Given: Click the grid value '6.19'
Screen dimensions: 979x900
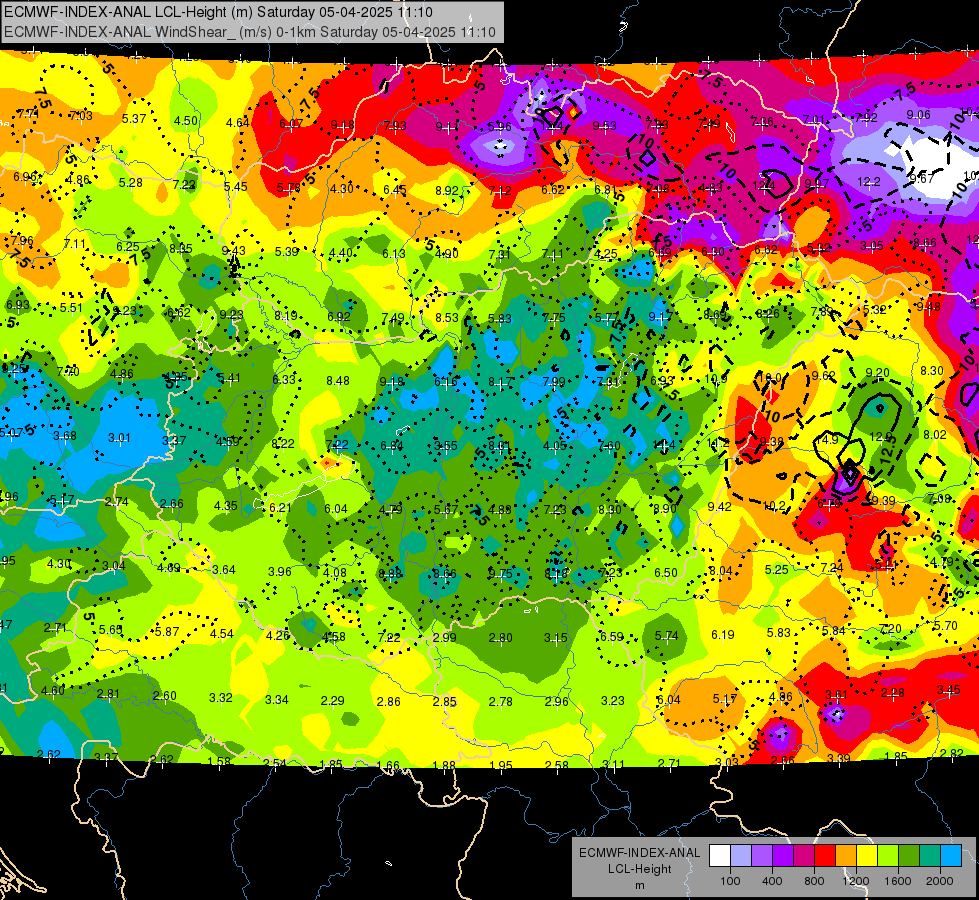Looking at the screenshot, I should point(722,635).
